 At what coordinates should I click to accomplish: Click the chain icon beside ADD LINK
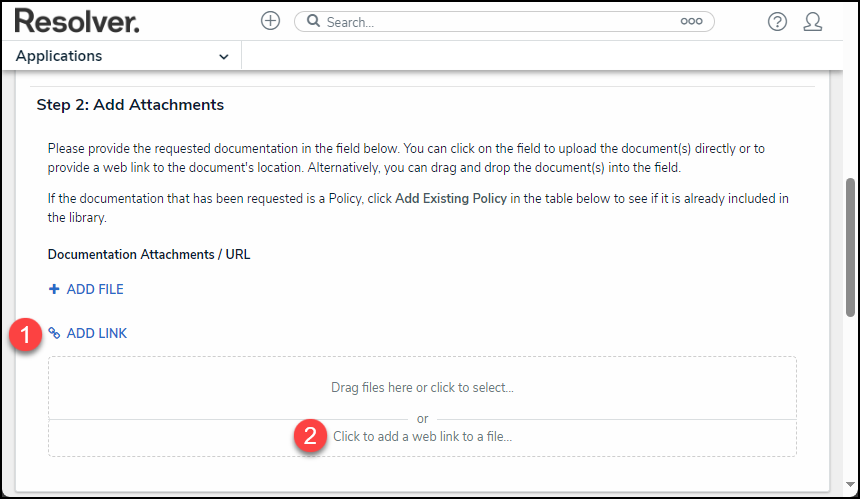click(55, 333)
